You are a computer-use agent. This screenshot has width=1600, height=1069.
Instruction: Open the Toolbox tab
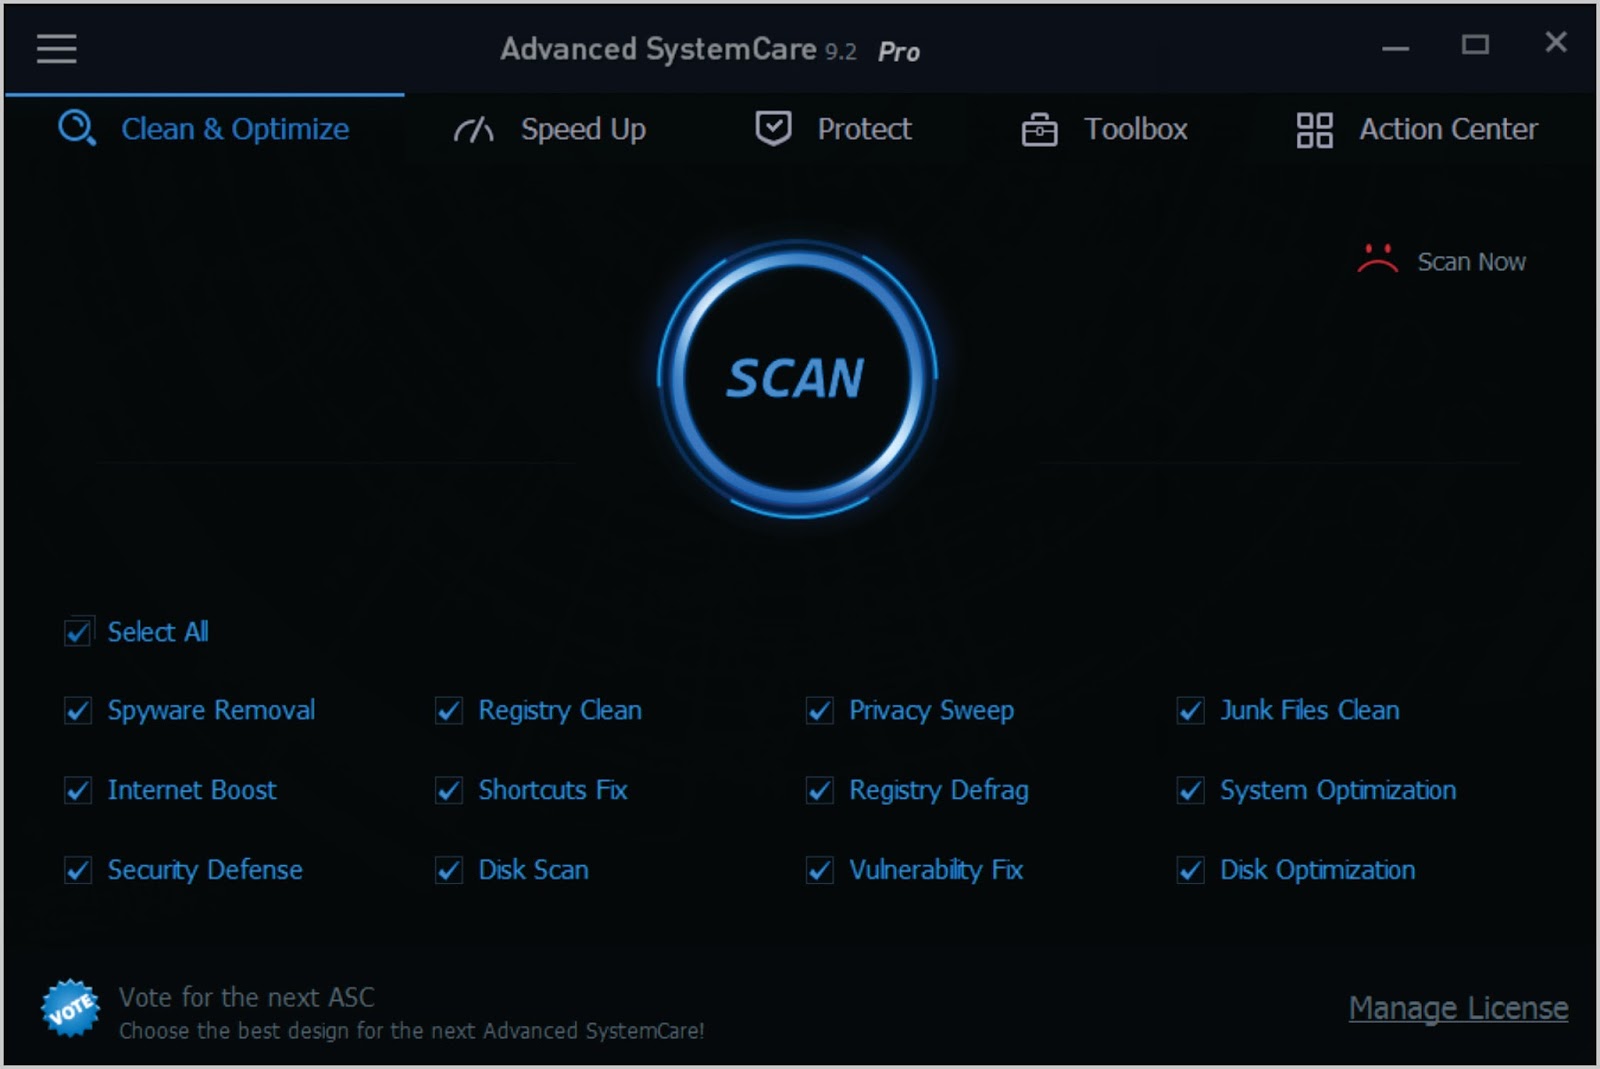1104,129
